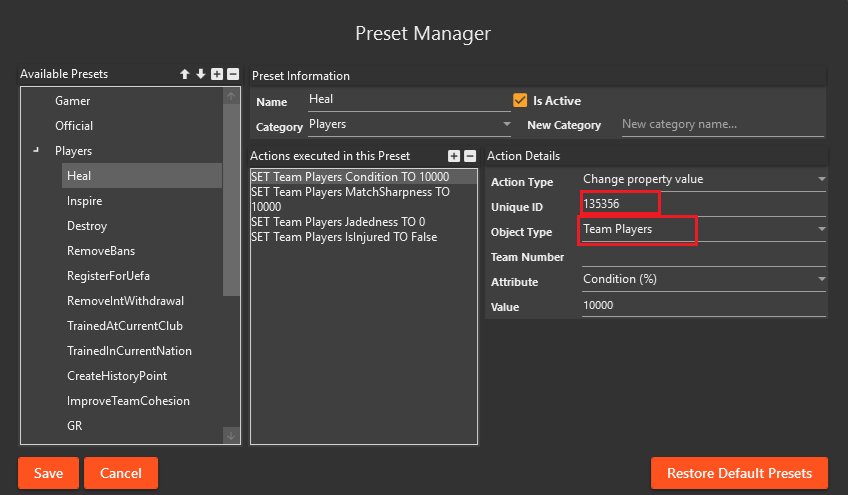The image size is (848, 495).
Task: Click the Cancel button
Action: (x=121, y=473)
